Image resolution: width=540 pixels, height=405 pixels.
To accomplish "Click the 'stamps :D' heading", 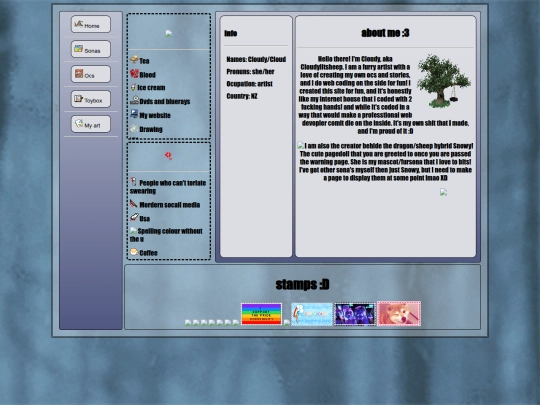I will 302,284.
